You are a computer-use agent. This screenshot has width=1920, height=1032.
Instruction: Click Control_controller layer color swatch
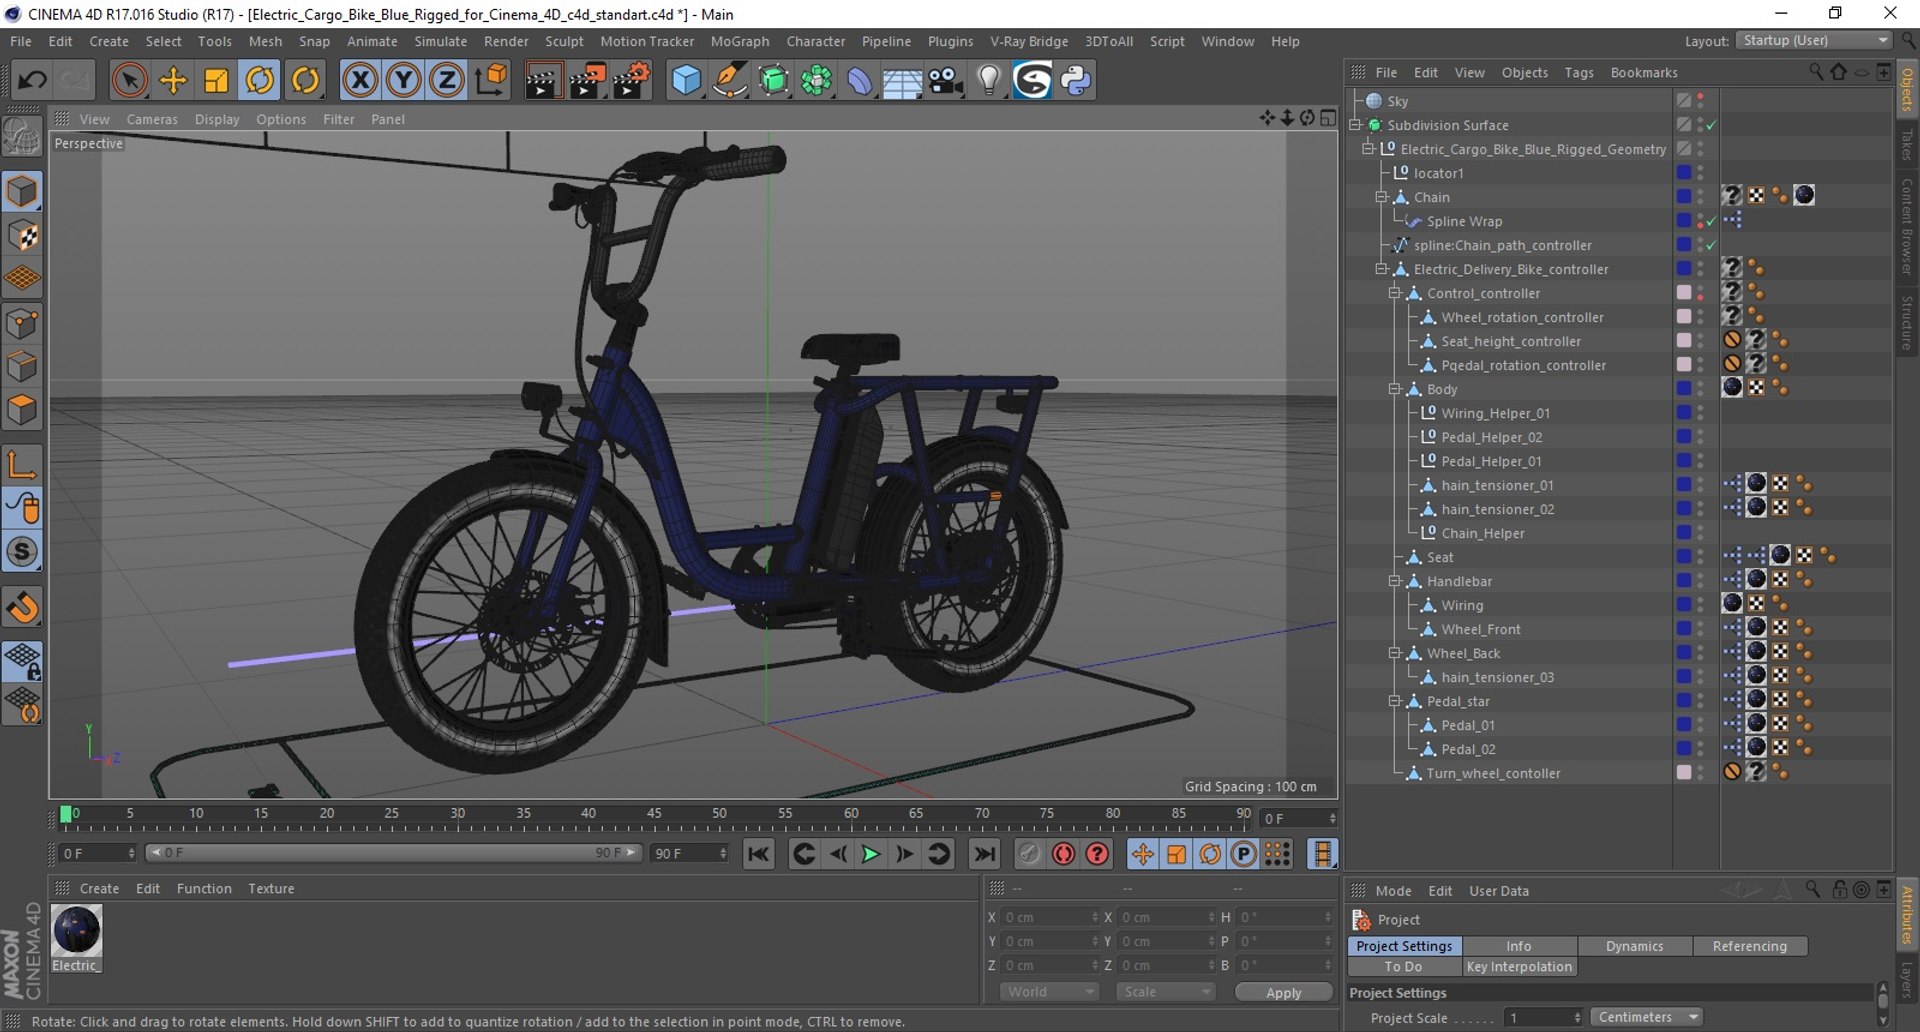coord(1684,293)
